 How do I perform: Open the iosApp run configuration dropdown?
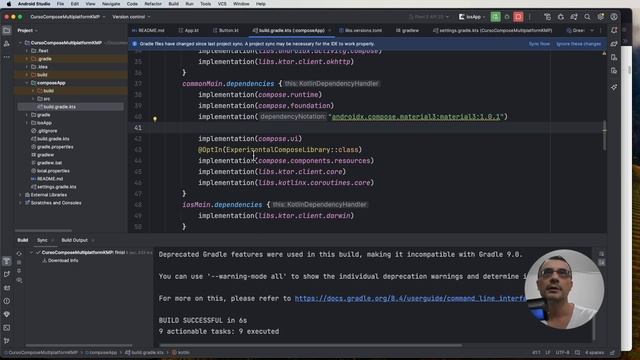pos(472,17)
